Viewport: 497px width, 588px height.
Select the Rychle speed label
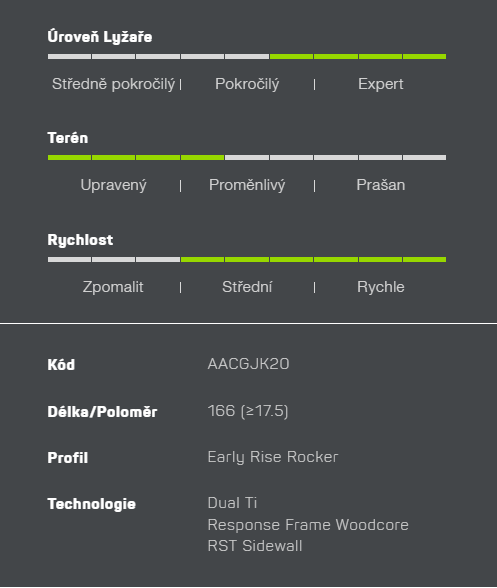(x=380, y=287)
